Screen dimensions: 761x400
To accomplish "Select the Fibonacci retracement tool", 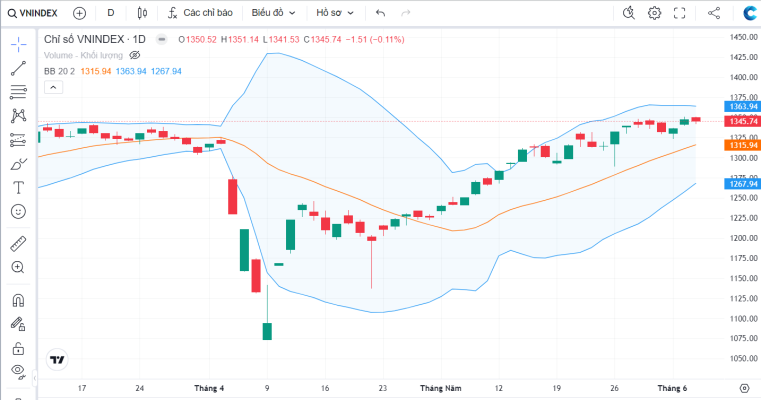I will [18, 92].
